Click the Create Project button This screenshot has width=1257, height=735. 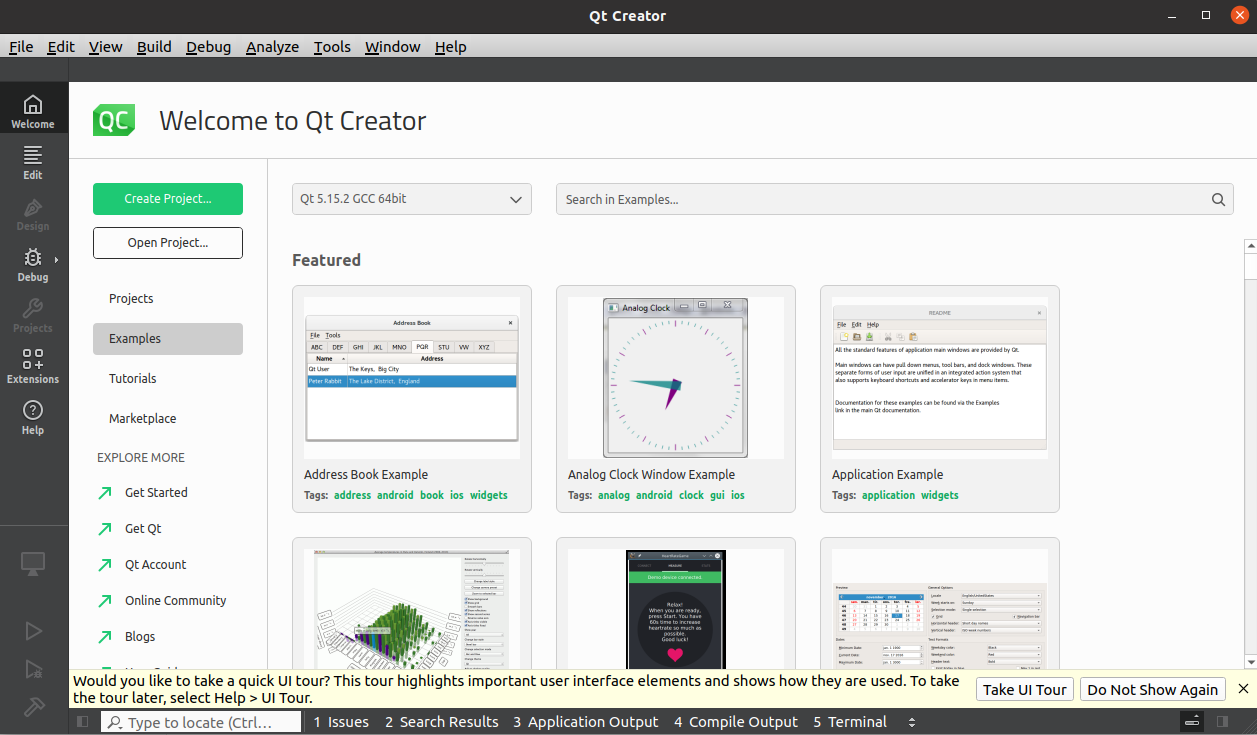168,199
